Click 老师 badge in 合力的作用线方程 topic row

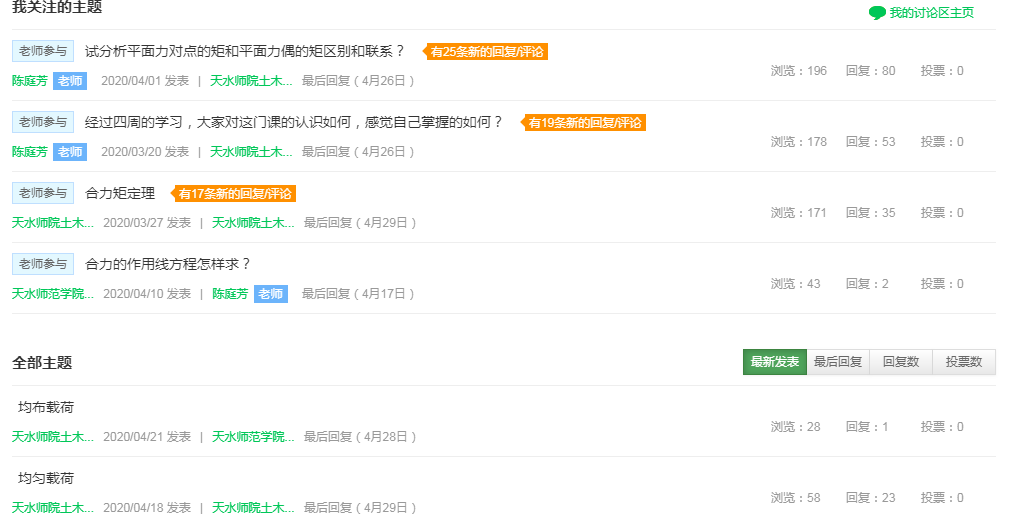[270, 294]
